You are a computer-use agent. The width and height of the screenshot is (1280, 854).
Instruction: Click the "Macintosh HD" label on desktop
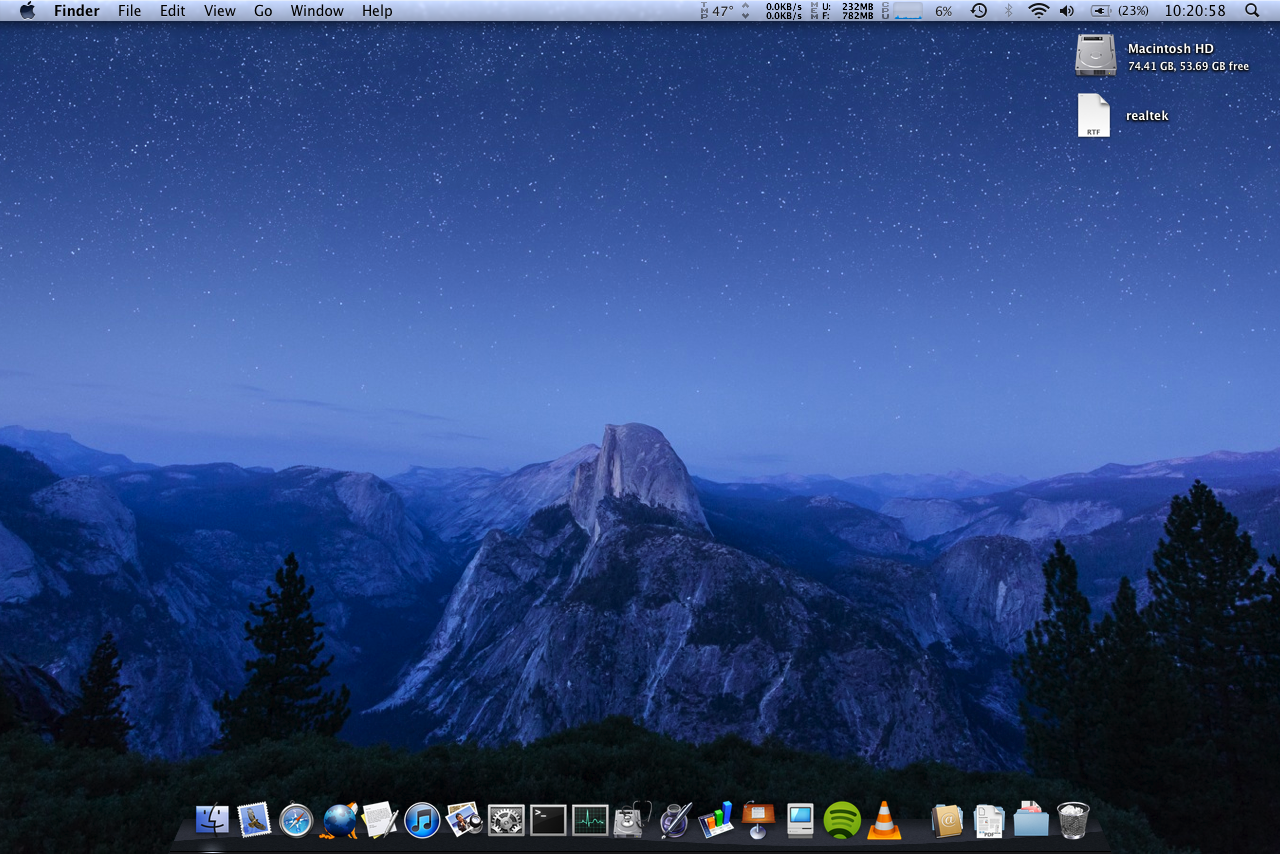pyautogui.click(x=1171, y=48)
